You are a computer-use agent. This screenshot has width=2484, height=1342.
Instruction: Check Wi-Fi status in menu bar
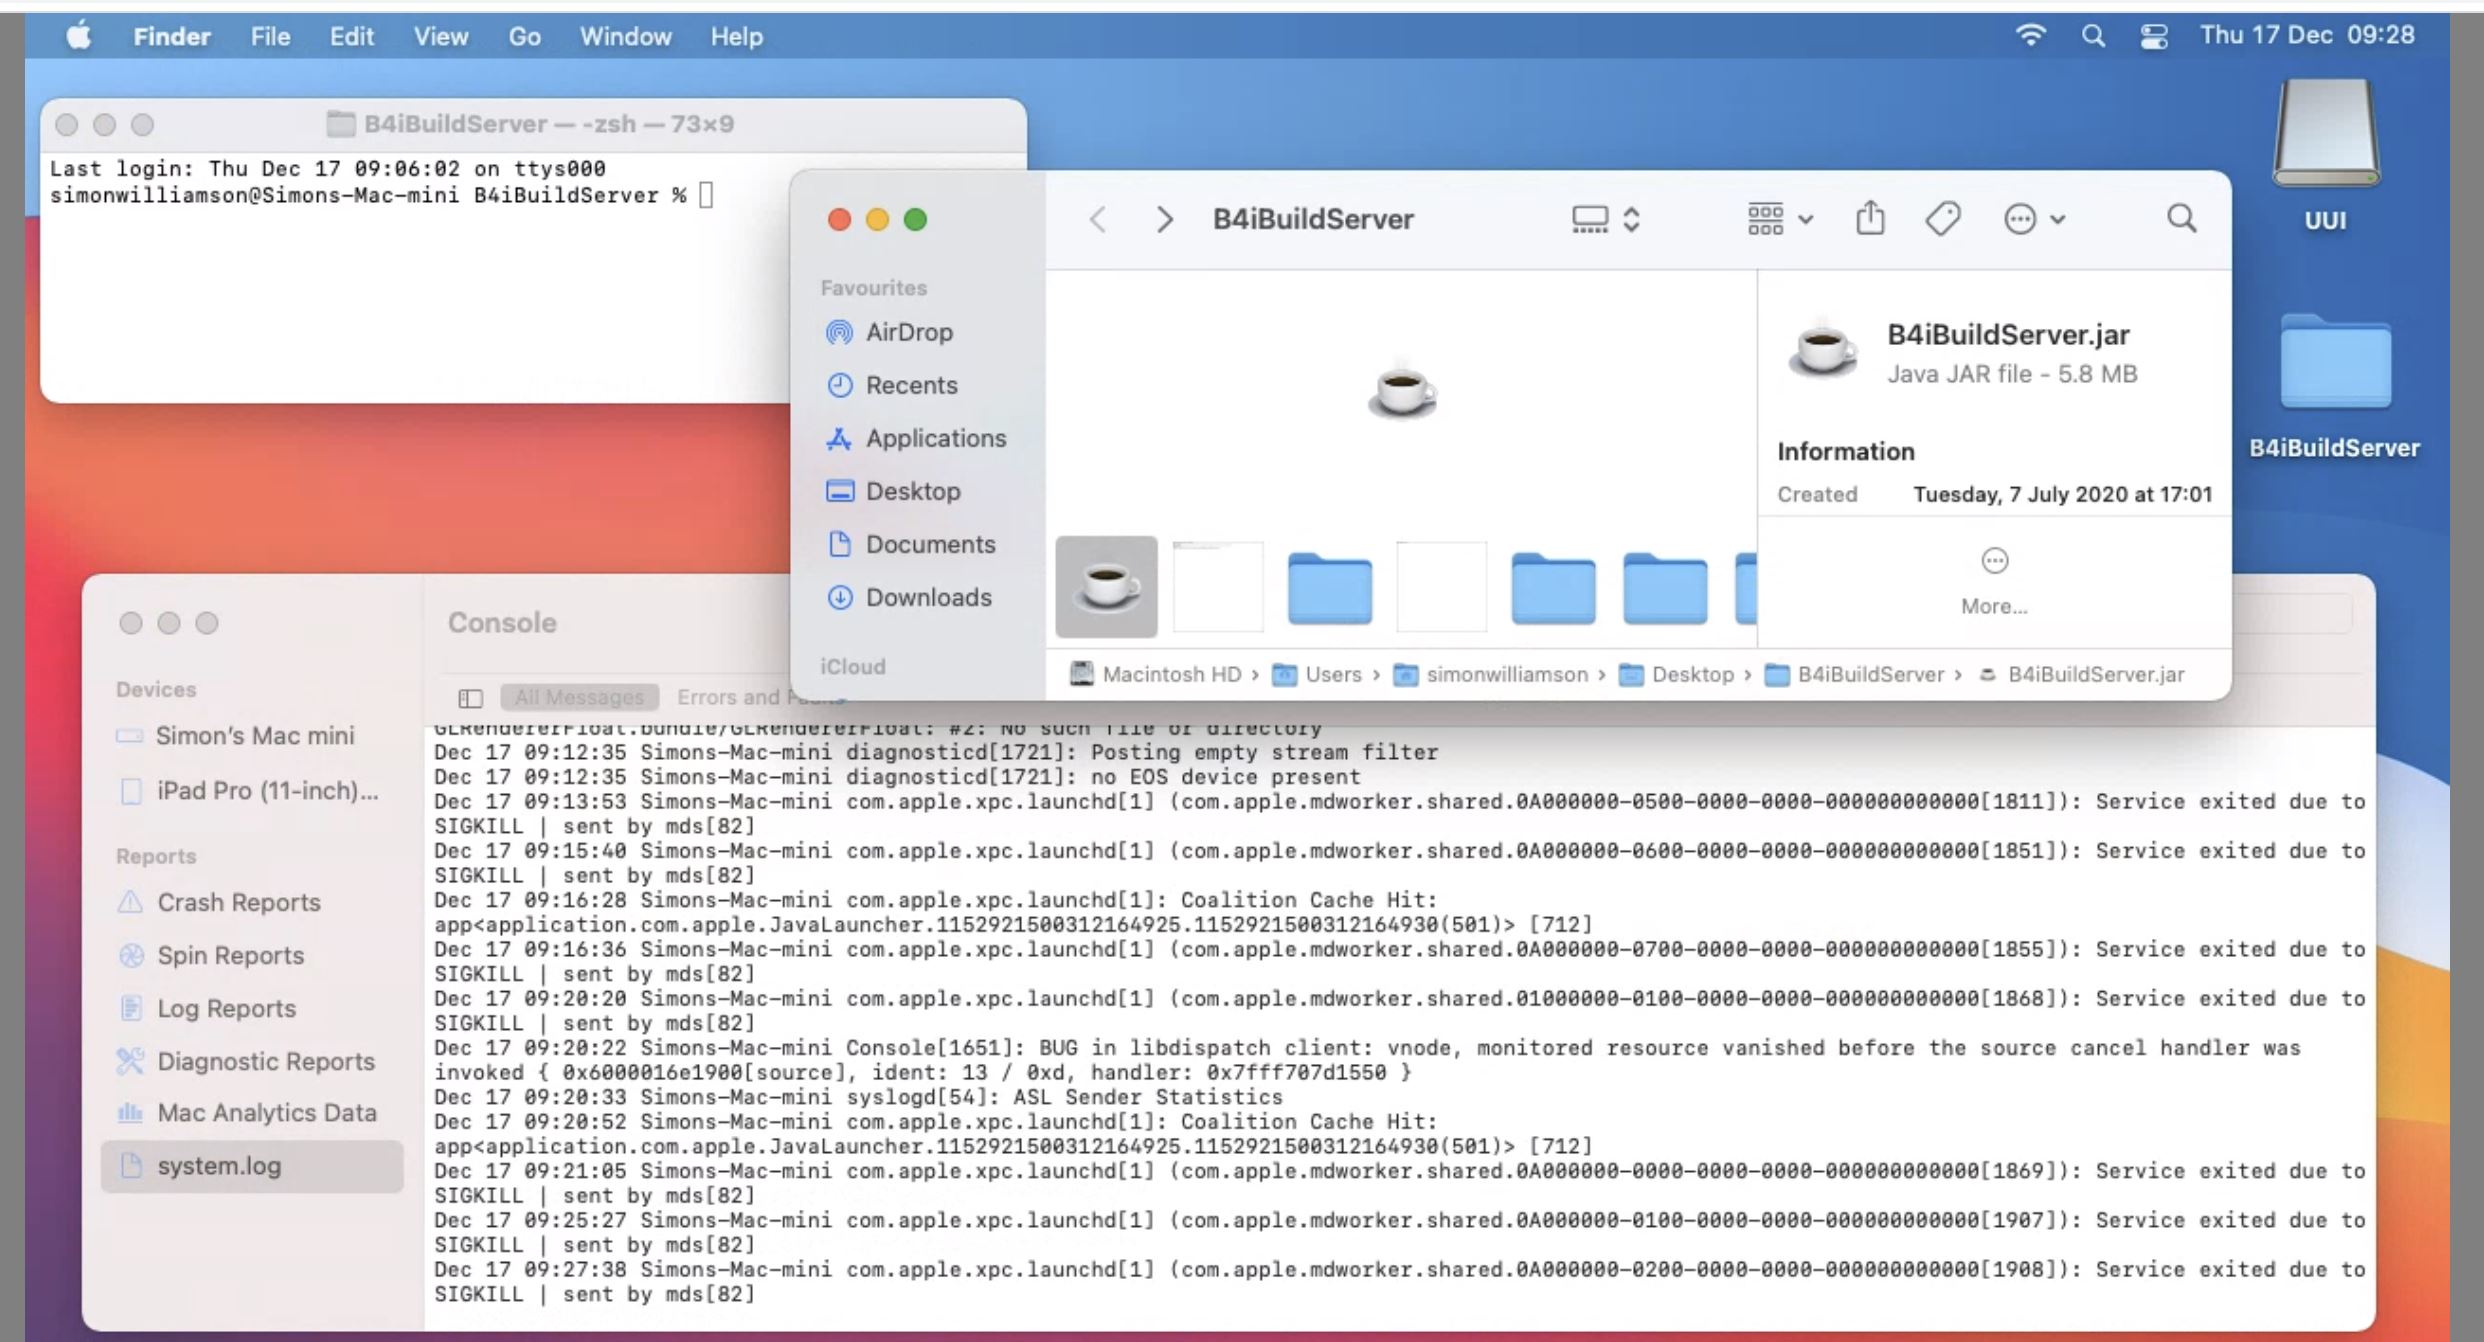click(x=2030, y=36)
